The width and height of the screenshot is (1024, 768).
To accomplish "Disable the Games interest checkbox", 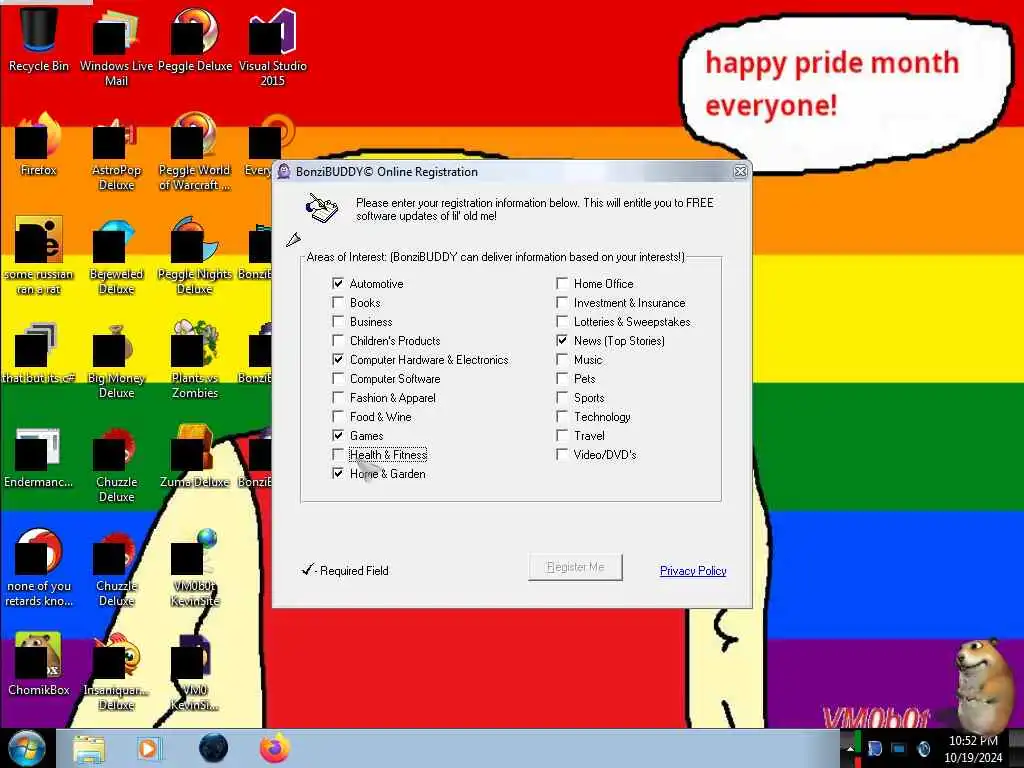I will click(338, 435).
